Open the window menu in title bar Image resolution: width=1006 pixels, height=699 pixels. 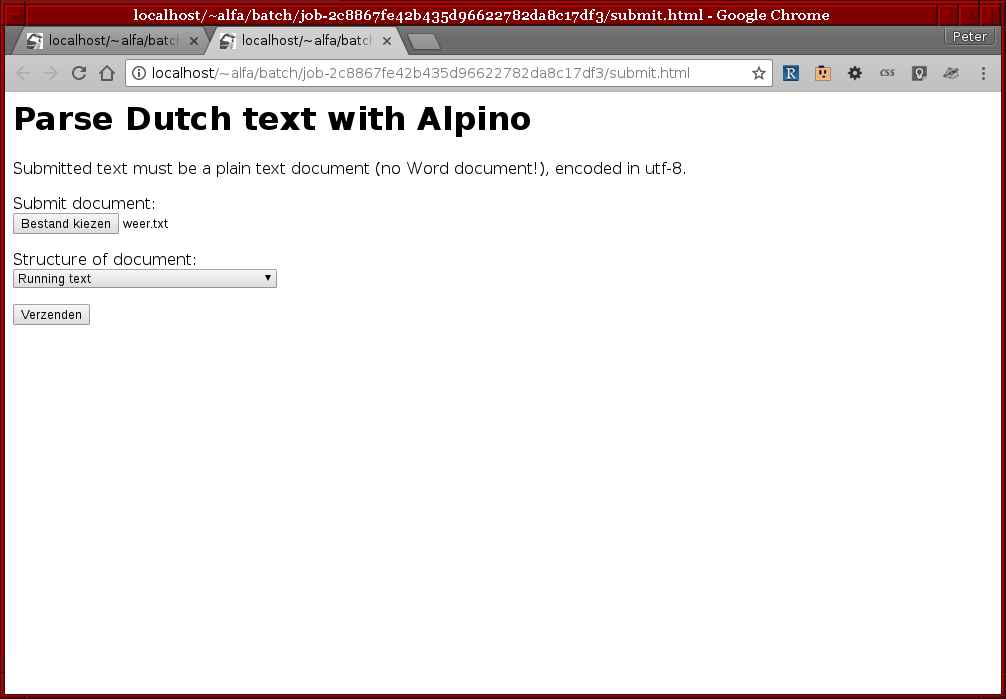pos(14,15)
